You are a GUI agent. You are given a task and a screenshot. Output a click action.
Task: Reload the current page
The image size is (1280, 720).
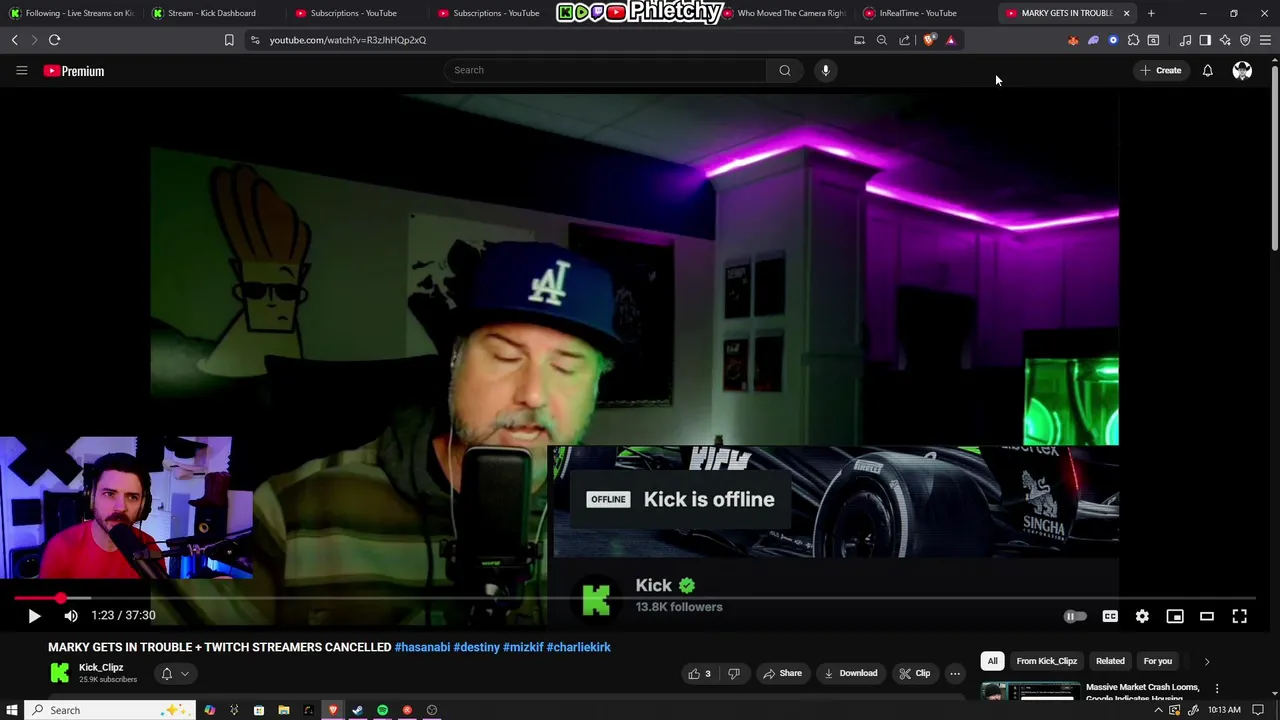tap(55, 40)
